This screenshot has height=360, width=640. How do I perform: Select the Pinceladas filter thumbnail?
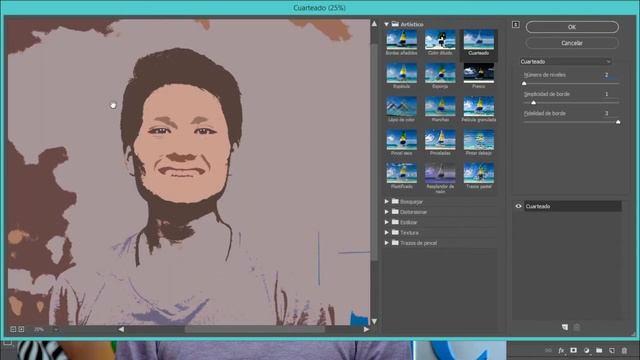(x=440, y=140)
